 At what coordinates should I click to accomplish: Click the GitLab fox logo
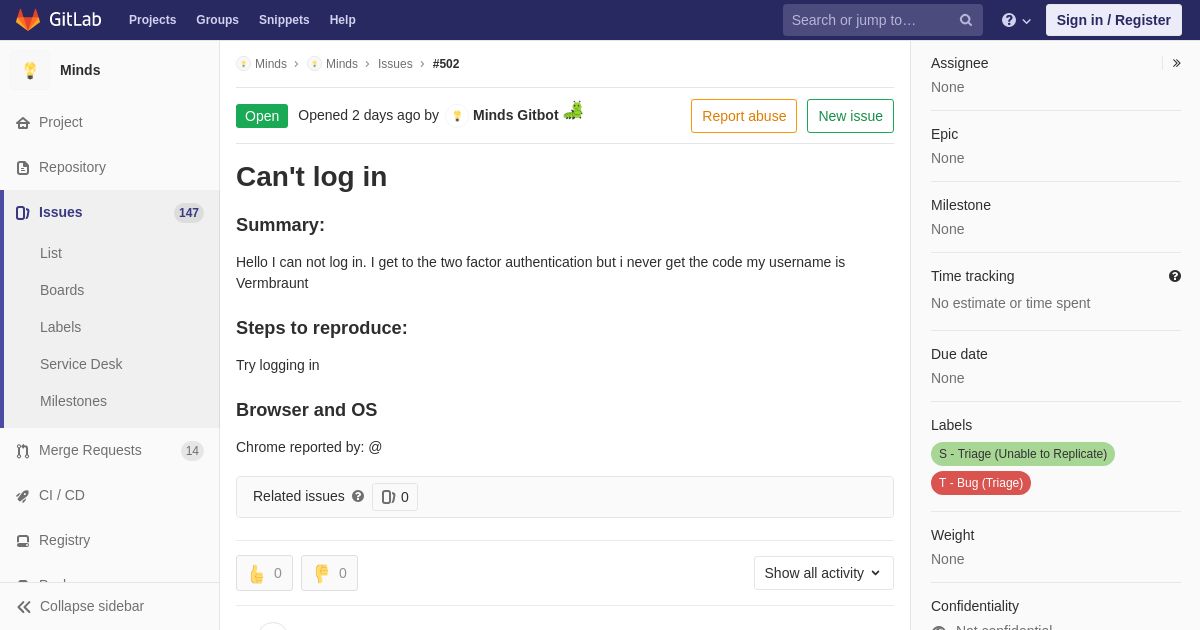pyautogui.click(x=28, y=20)
